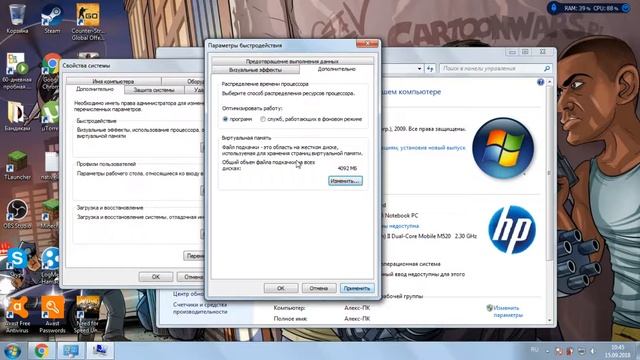Viewport: 640px width, 360px height.
Task: Click the "4092 МБ" paging file value
Action: pyautogui.click(x=347, y=168)
